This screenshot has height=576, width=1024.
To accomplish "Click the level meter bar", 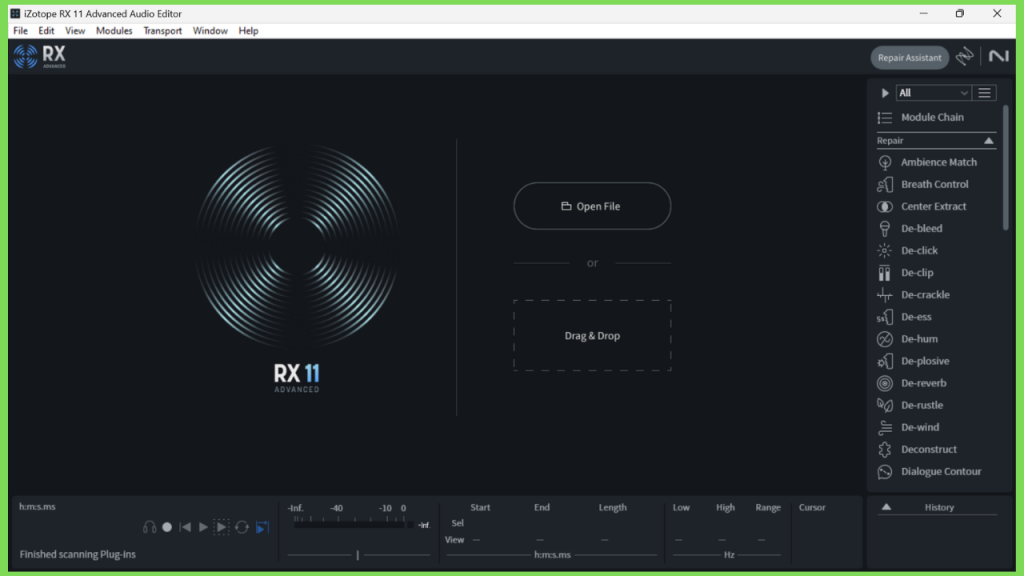I will [353, 524].
